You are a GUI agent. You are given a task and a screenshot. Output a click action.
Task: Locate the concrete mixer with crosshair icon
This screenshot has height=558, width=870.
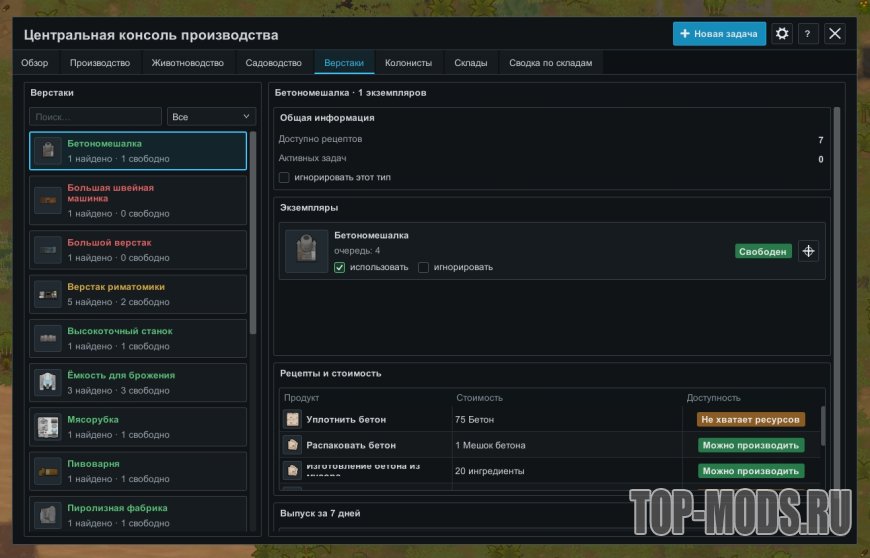coord(808,251)
